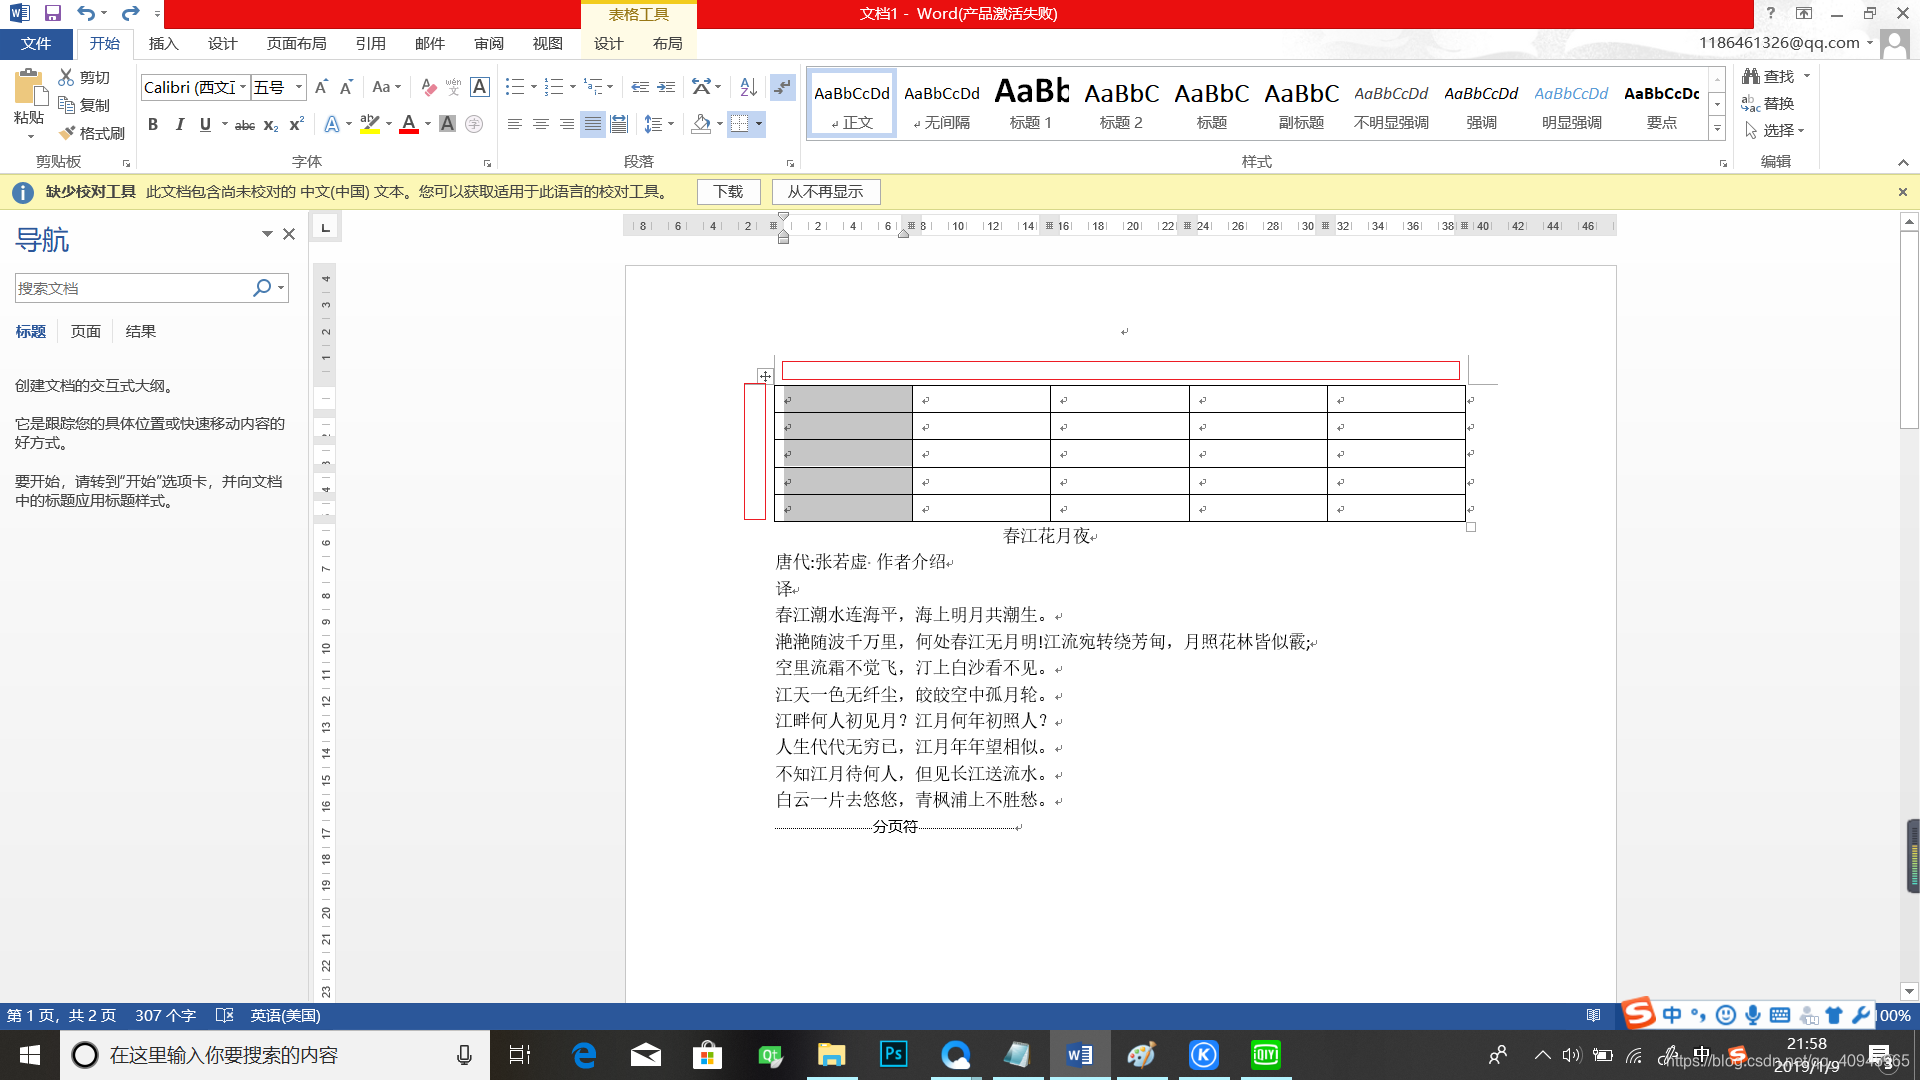
Task: Click the search document input field
Action: click(x=132, y=288)
